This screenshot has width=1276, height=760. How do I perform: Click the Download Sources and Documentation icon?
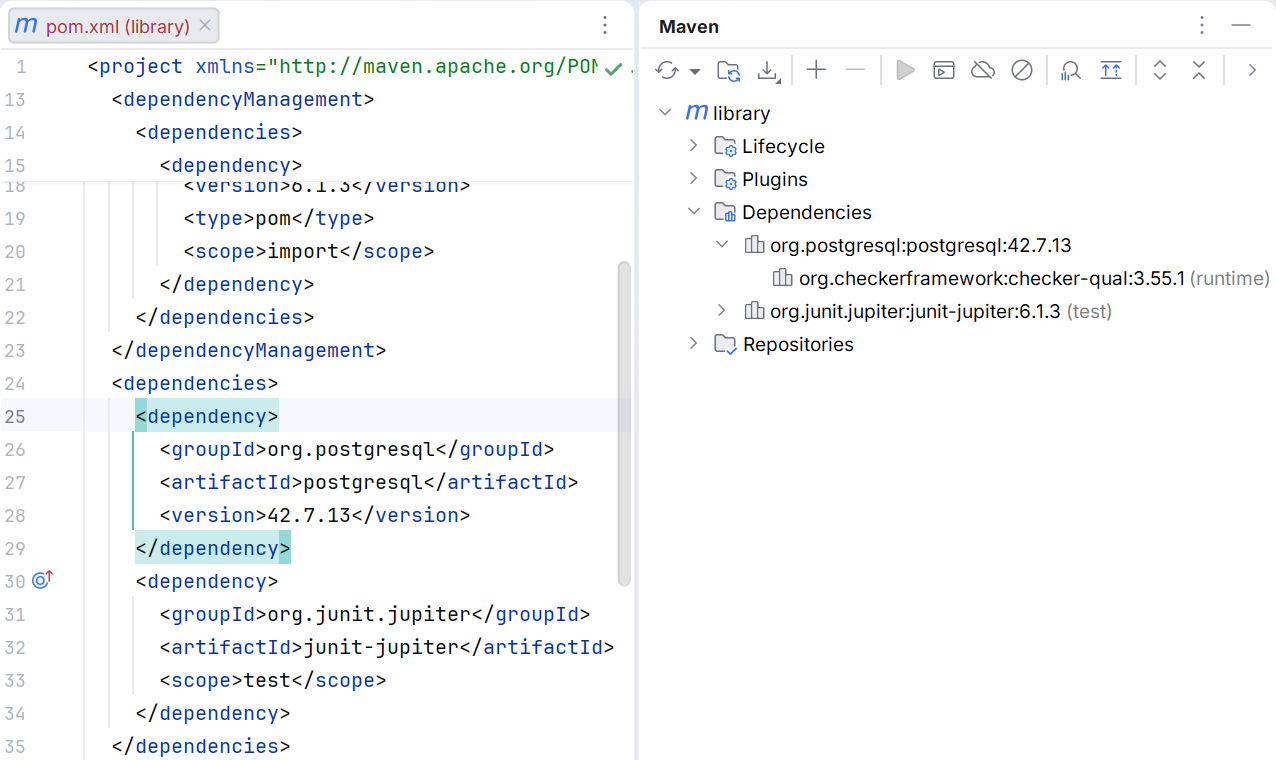click(x=767, y=70)
